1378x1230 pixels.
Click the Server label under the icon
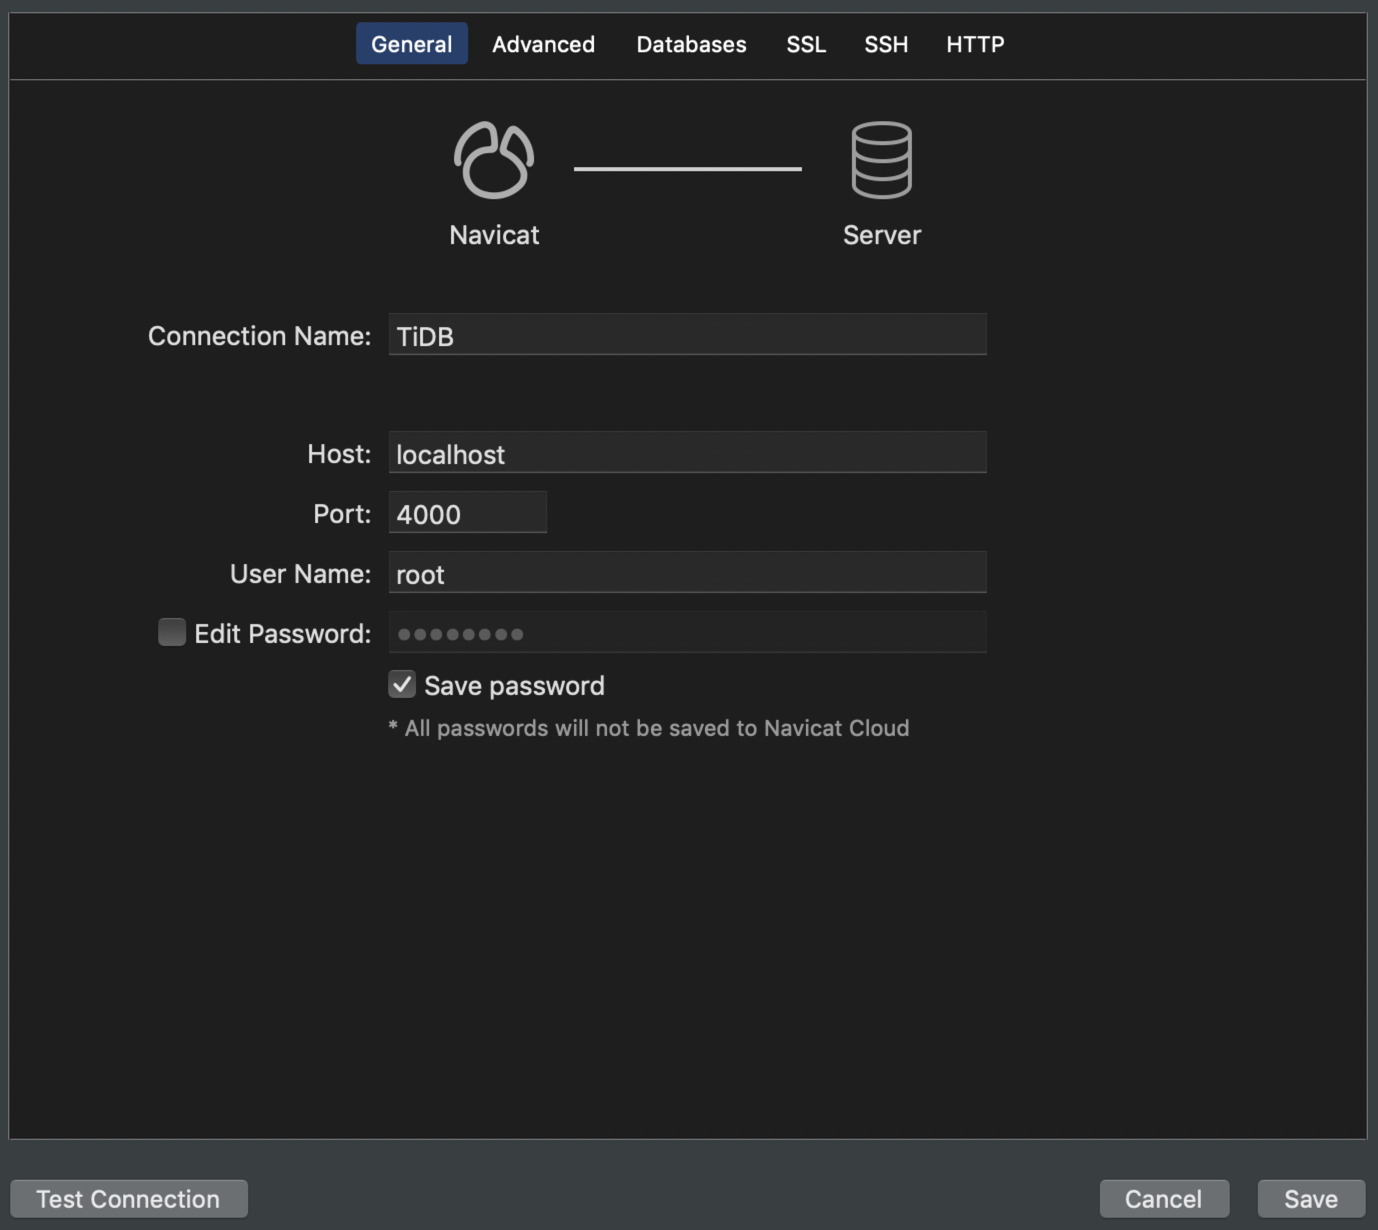click(882, 235)
